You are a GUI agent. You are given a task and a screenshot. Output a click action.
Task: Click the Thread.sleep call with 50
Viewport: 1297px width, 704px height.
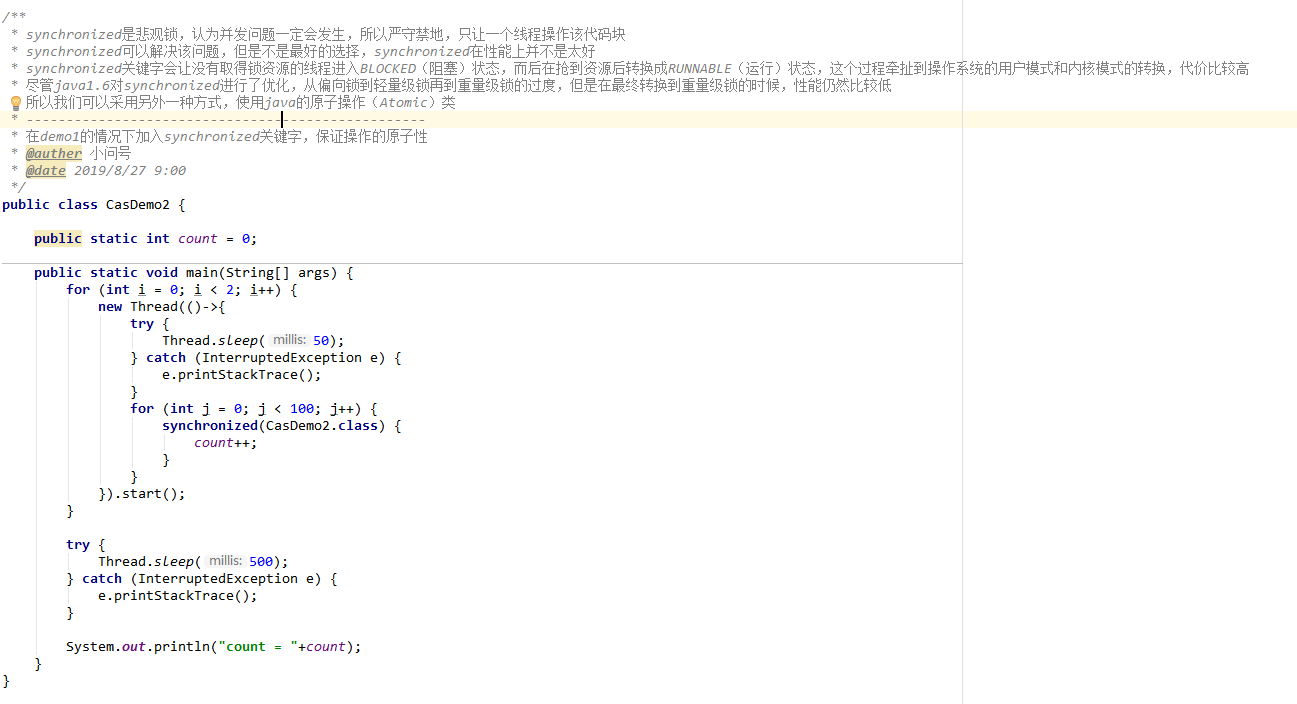[253, 340]
